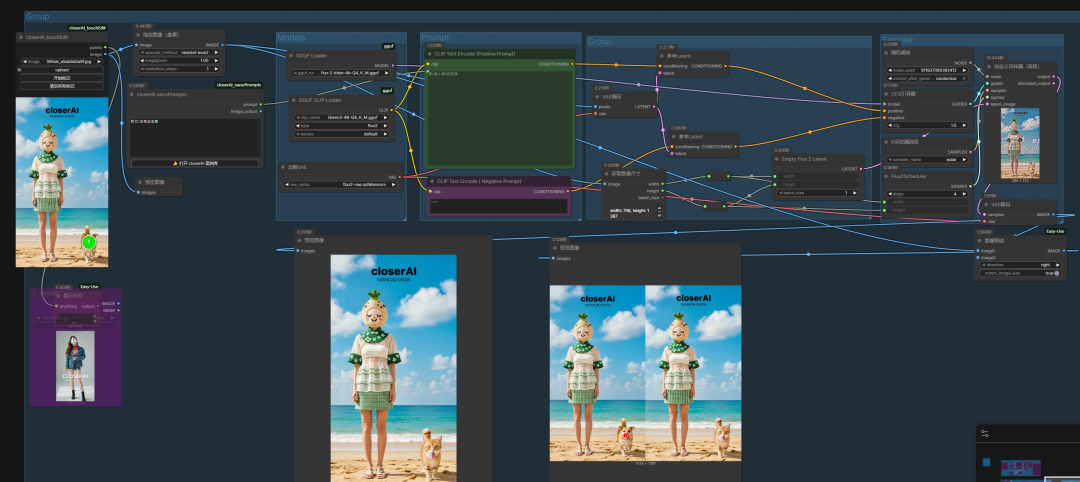The width and height of the screenshot is (1080, 482).
Task: Click the upload button in closerAI_touchEdit
Action: (x=62, y=70)
